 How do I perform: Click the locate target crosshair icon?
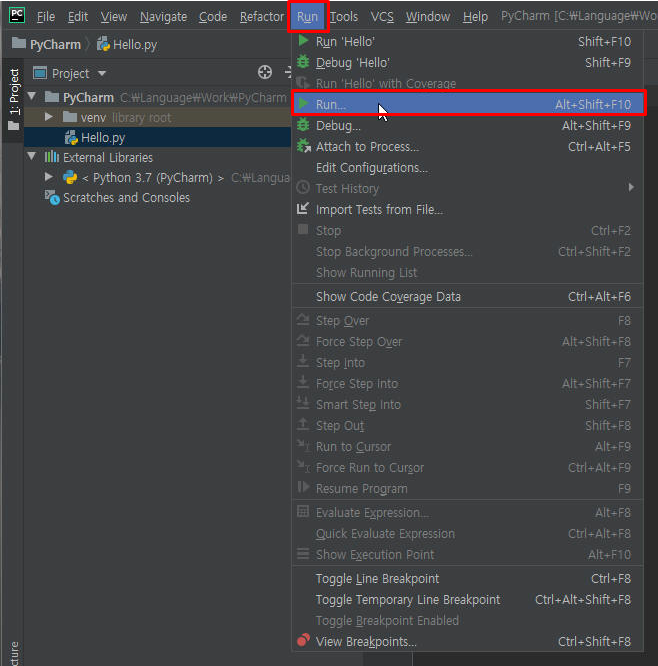tap(265, 73)
